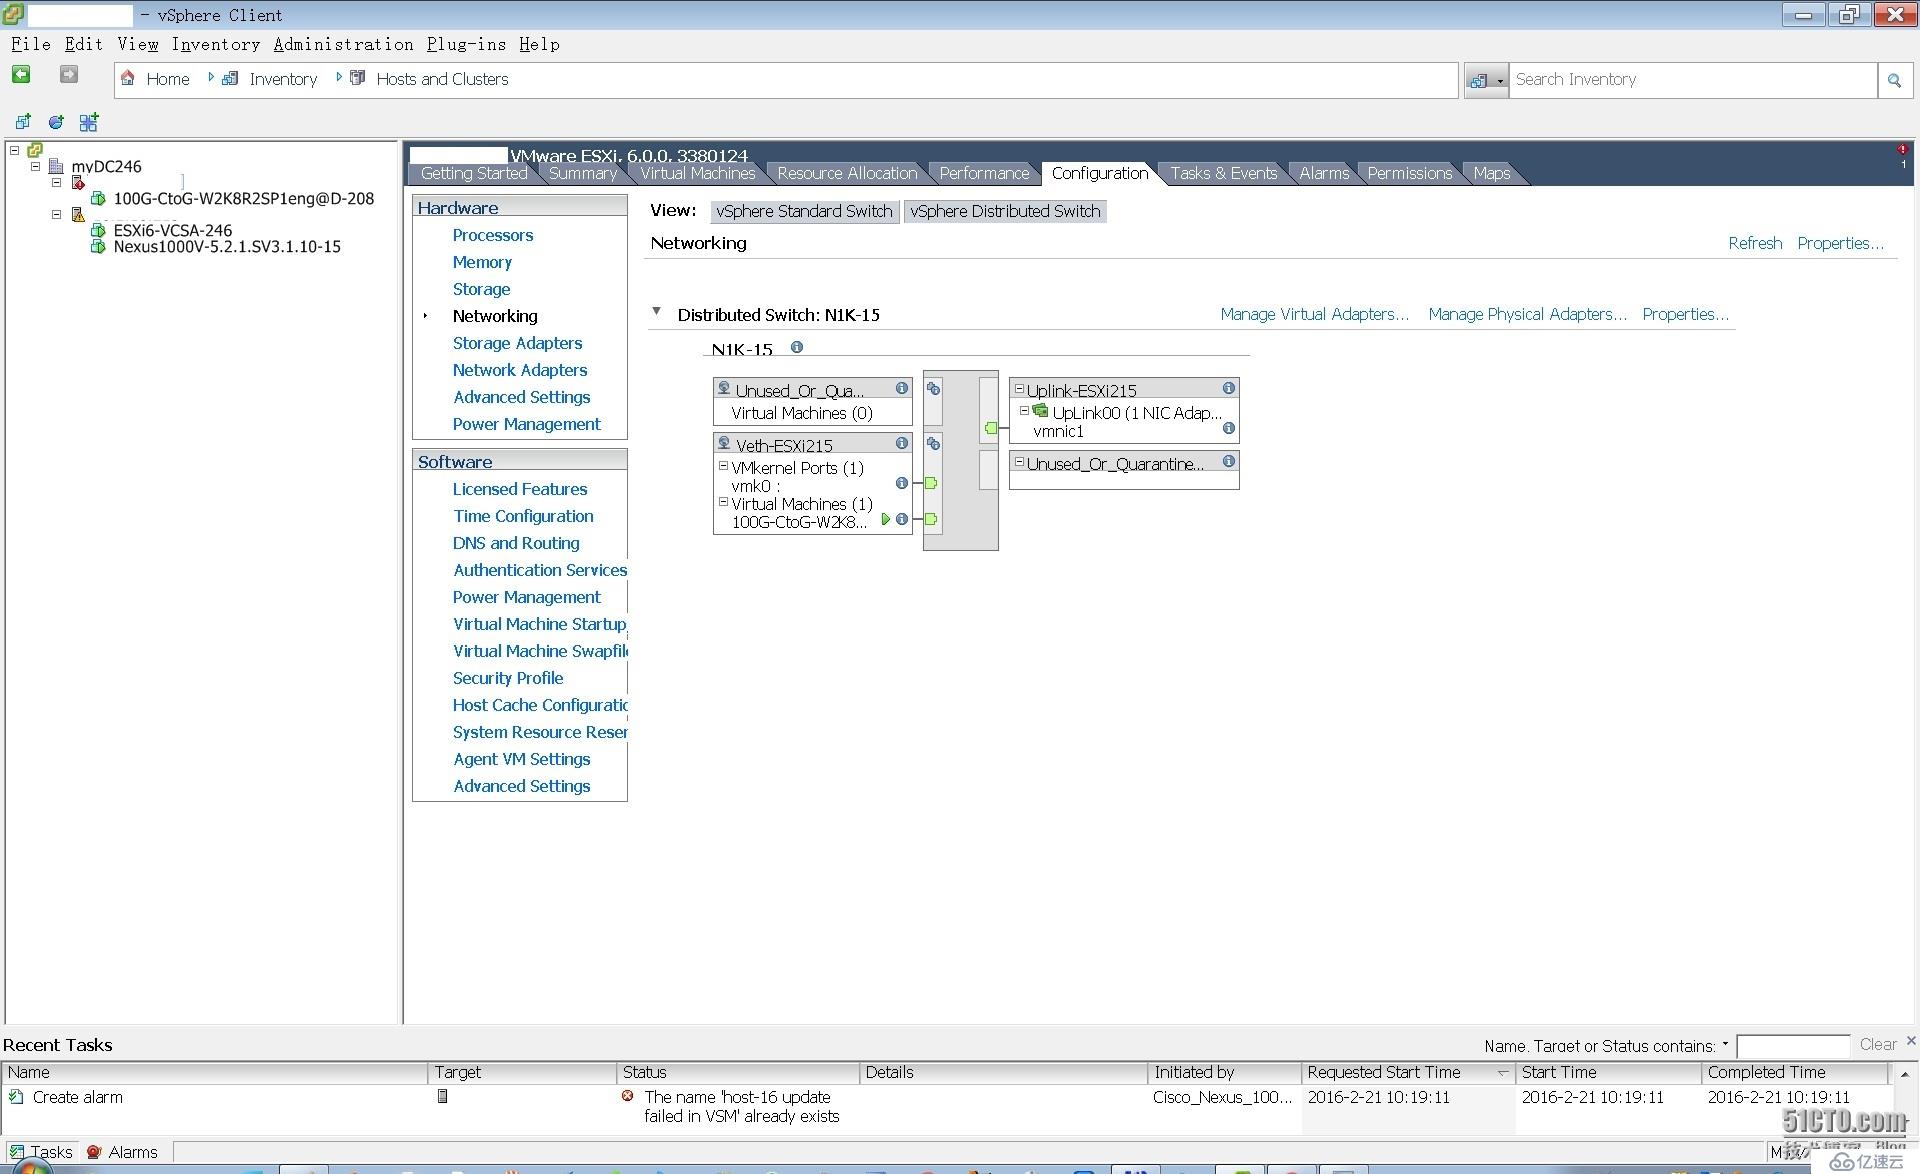The height and width of the screenshot is (1174, 1920).
Task: Collapse the Distributed Switch: N1K-15 section
Action: (x=657, y=312)
